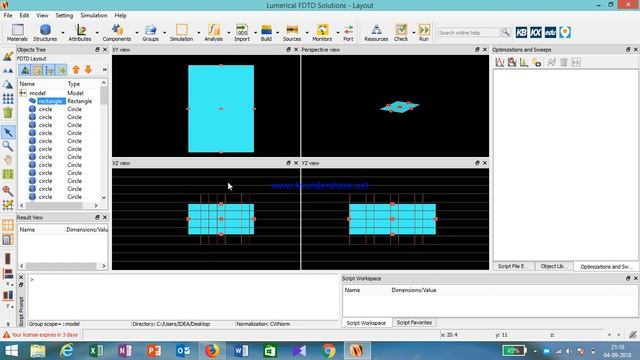
Task: Open the Edit menu
Action: [24, 16]
